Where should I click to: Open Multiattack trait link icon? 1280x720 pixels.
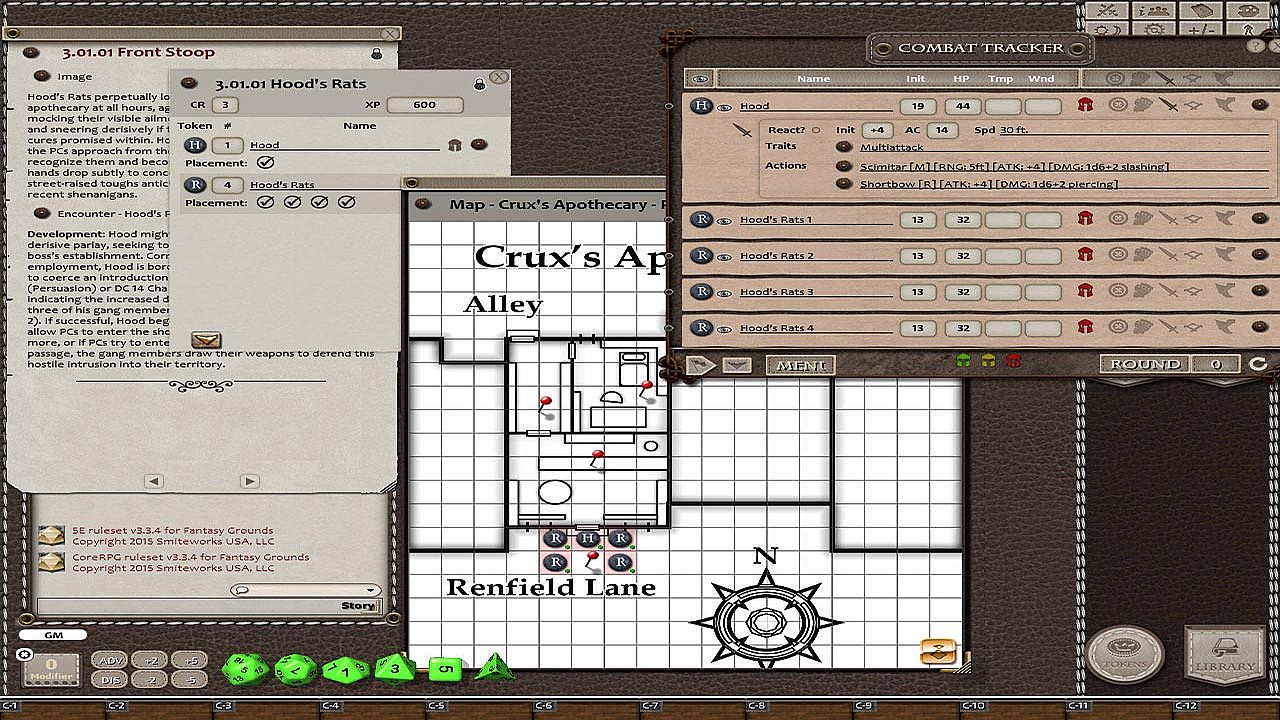pyautogui.click(x=843, y=147)
